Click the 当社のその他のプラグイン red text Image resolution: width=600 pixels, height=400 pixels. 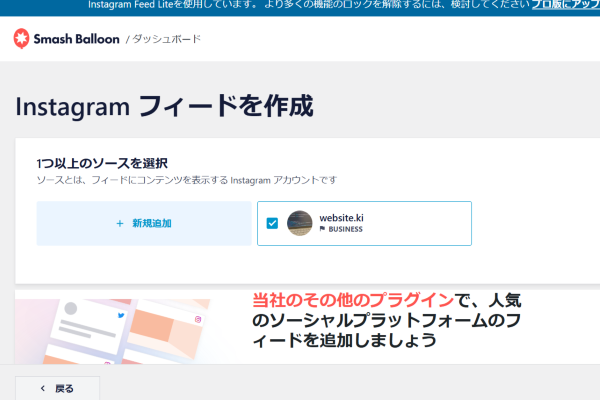(x=353, y=300)
